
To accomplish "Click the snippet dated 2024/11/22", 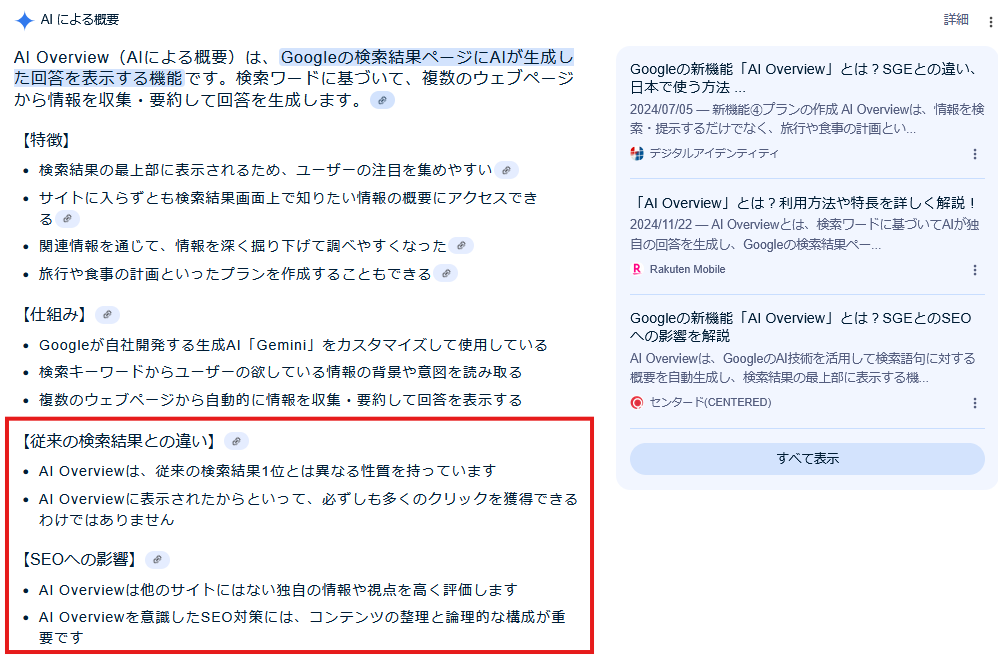I will coord(805,234).
